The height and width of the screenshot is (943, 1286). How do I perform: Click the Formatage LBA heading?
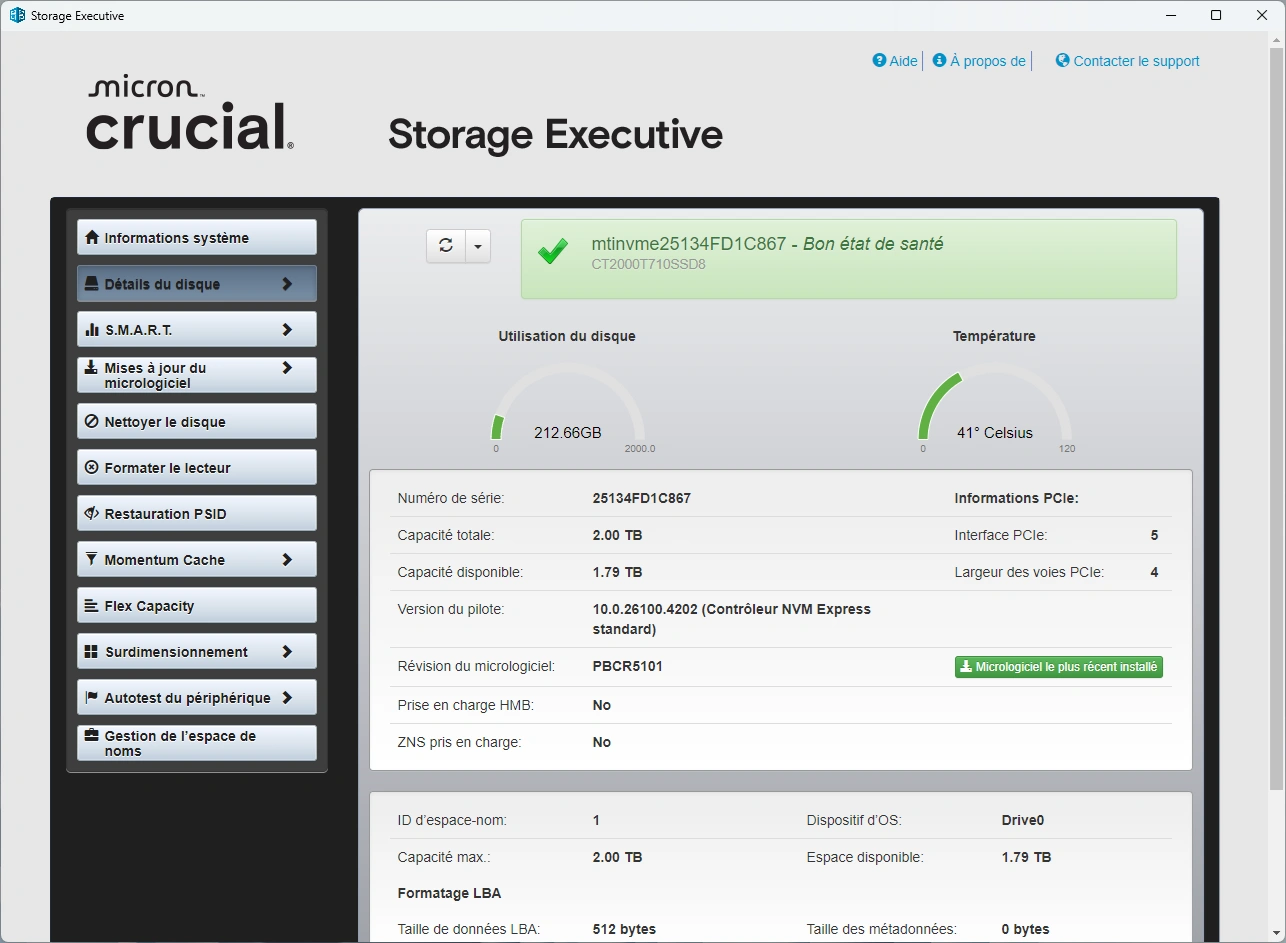[x=449, y=893]
